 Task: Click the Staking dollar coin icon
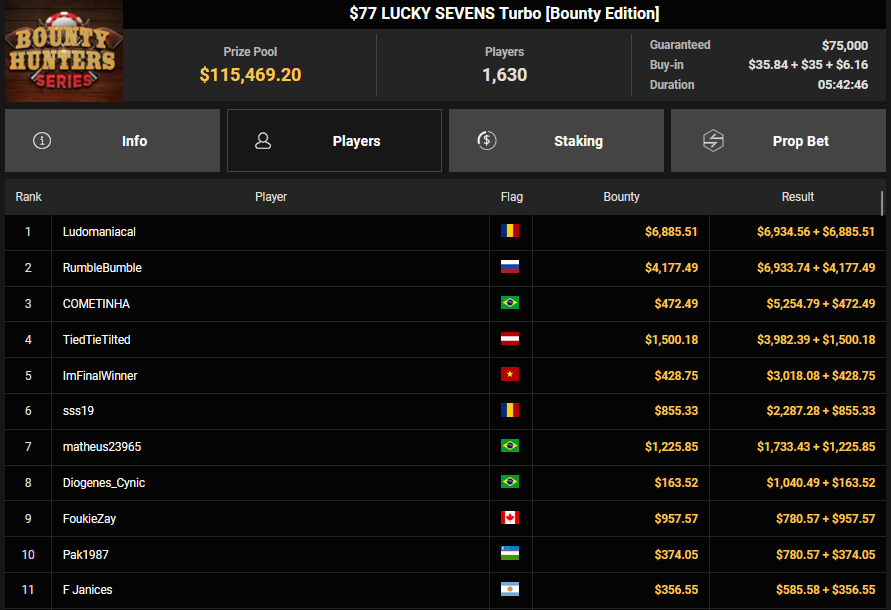click(486, 141)
